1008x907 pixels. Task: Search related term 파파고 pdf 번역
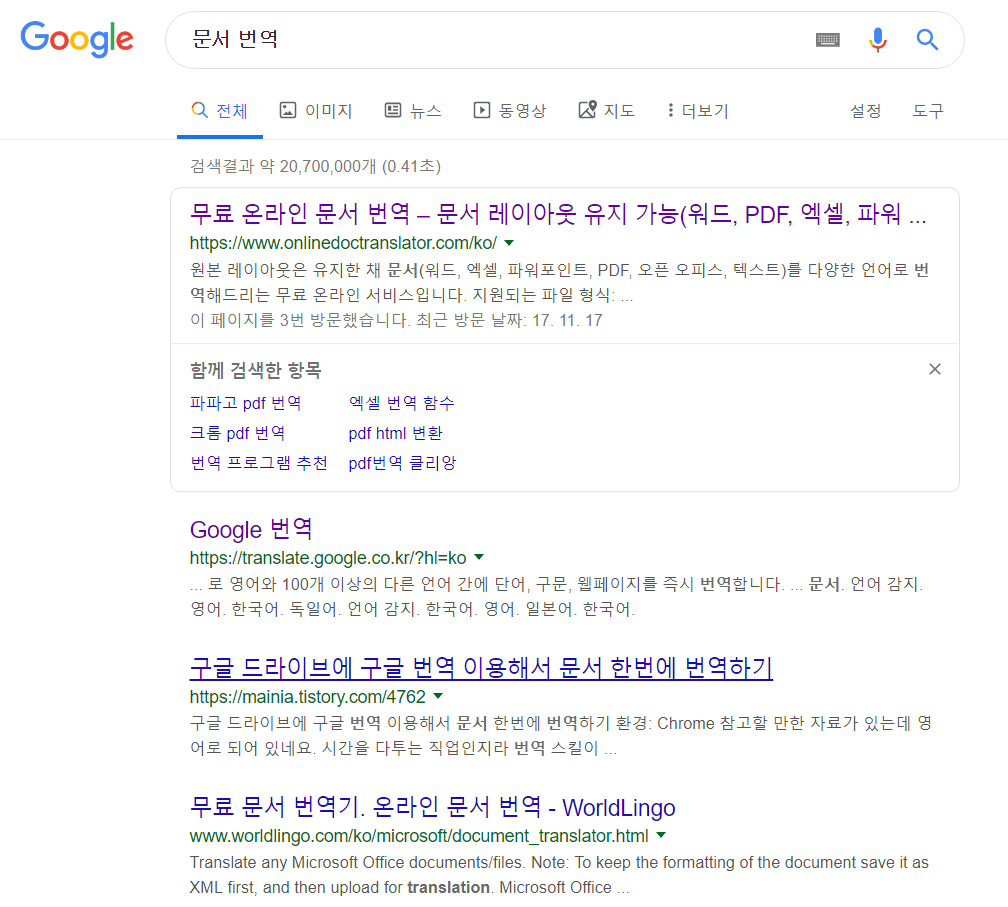coord(246,403)
